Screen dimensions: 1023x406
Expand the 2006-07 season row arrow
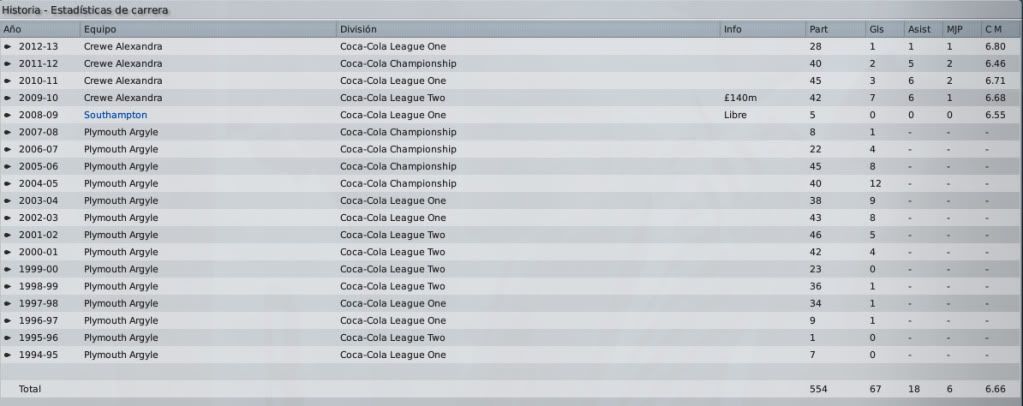pyautogui.click(x=8, y=149)
